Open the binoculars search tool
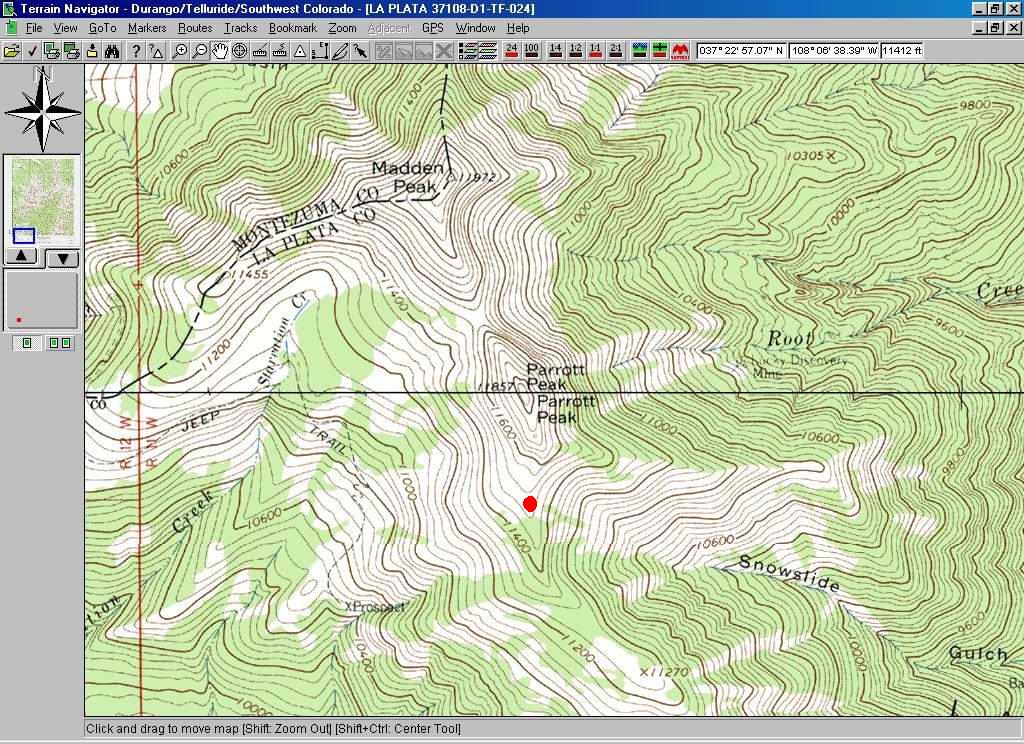Screen dimensions: 1024x744 coord(112,51)
